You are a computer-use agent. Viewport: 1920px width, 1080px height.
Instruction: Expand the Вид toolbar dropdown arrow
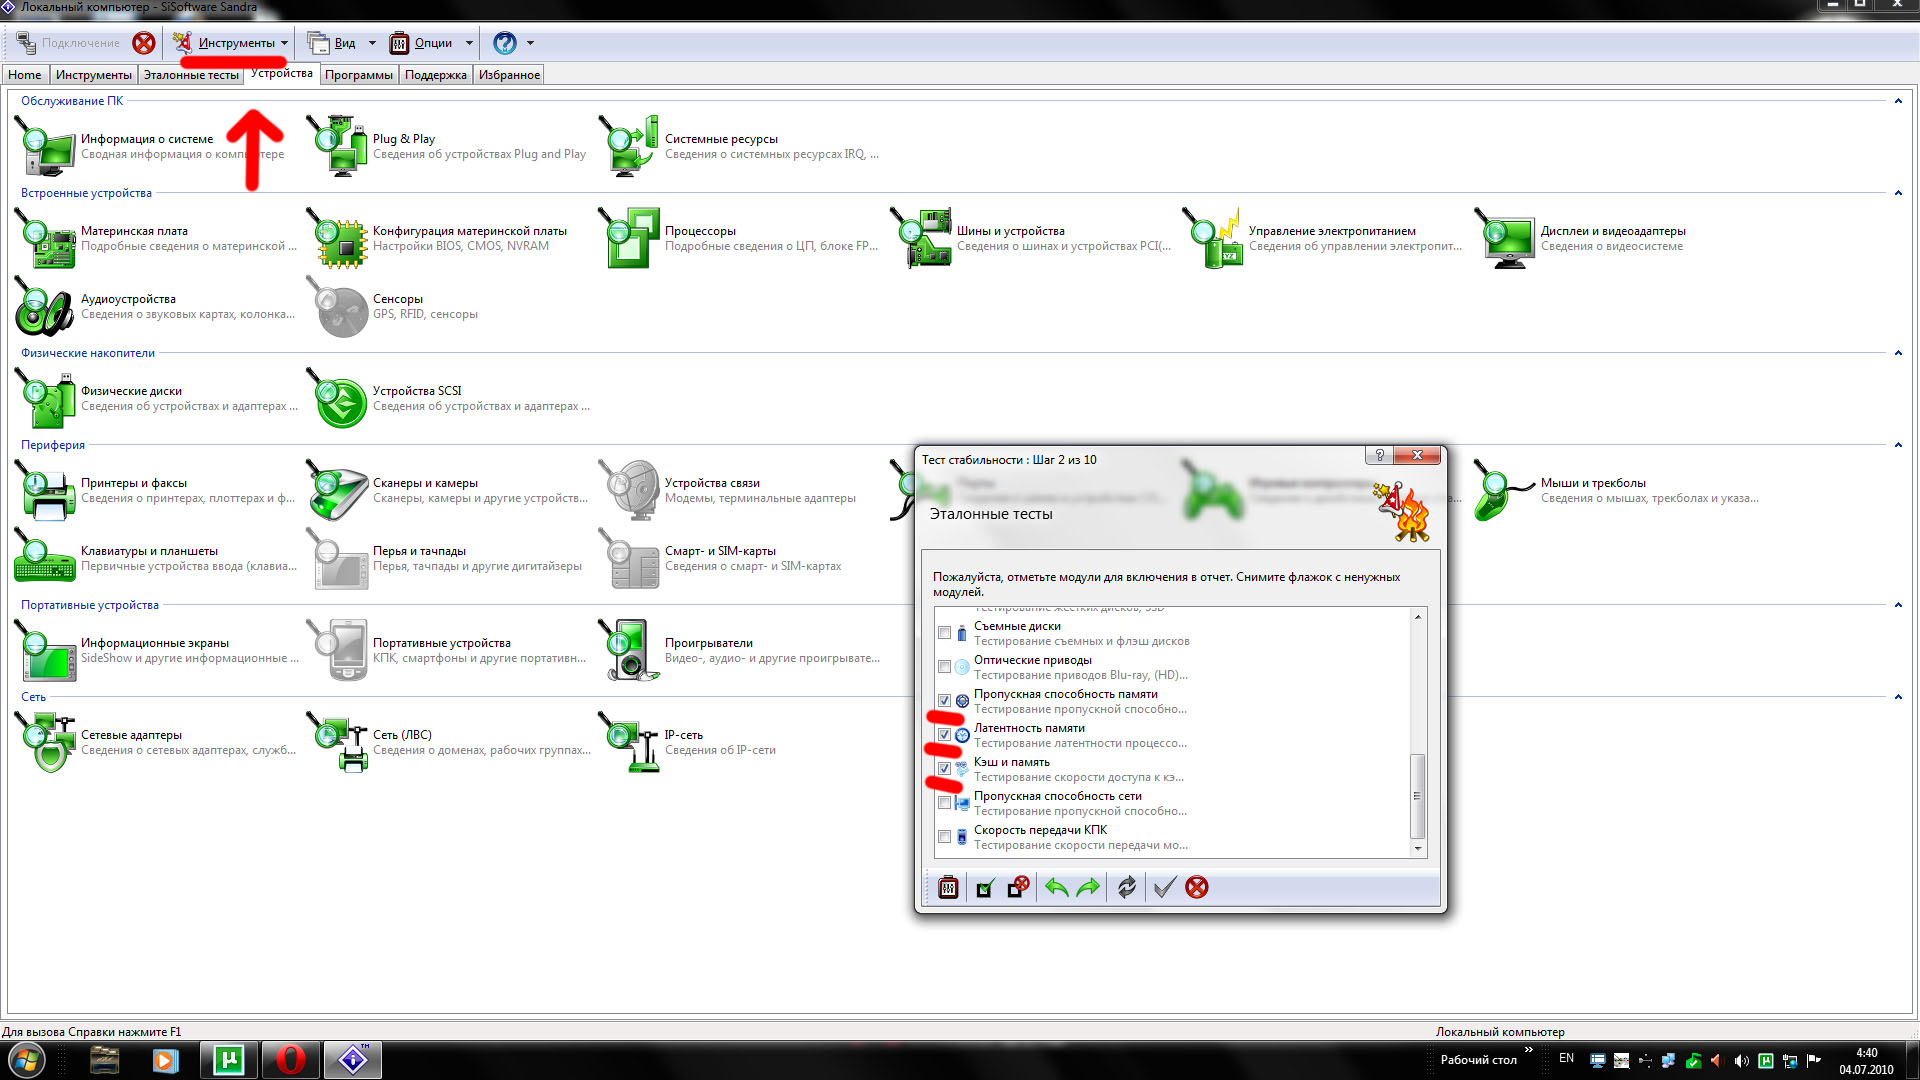coord(372,43)
